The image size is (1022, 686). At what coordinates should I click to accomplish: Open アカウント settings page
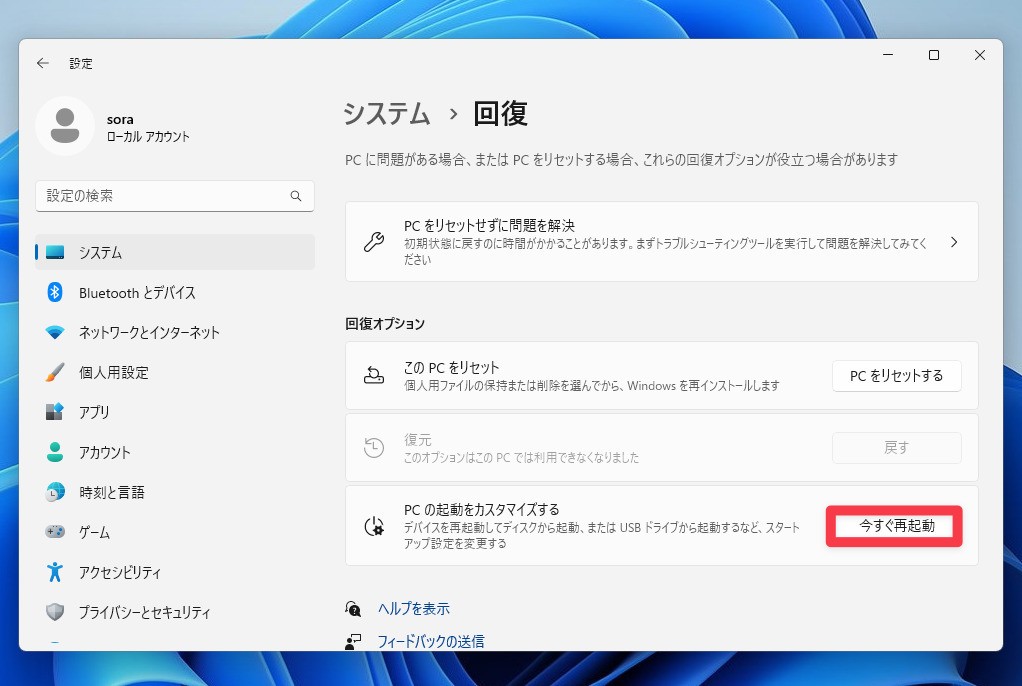(x=175, y=452)
